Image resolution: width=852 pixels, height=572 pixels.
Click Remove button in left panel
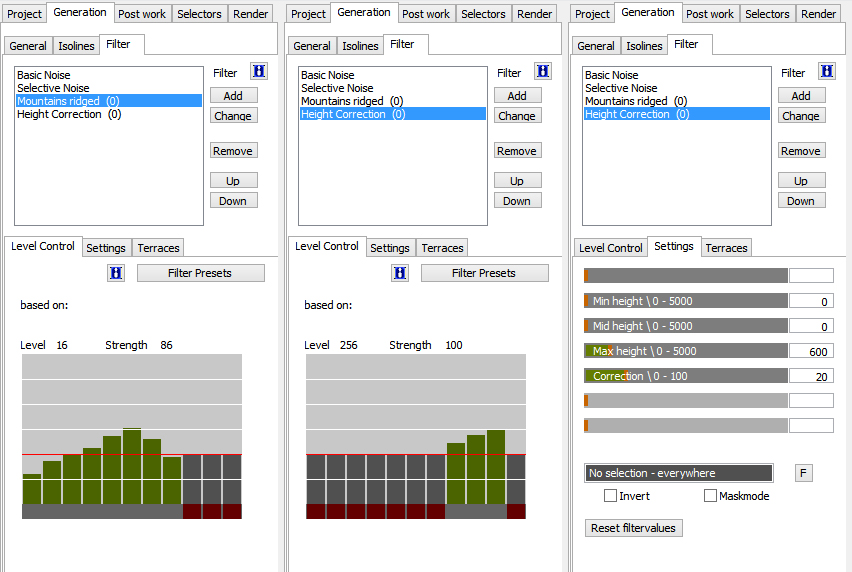233,151
